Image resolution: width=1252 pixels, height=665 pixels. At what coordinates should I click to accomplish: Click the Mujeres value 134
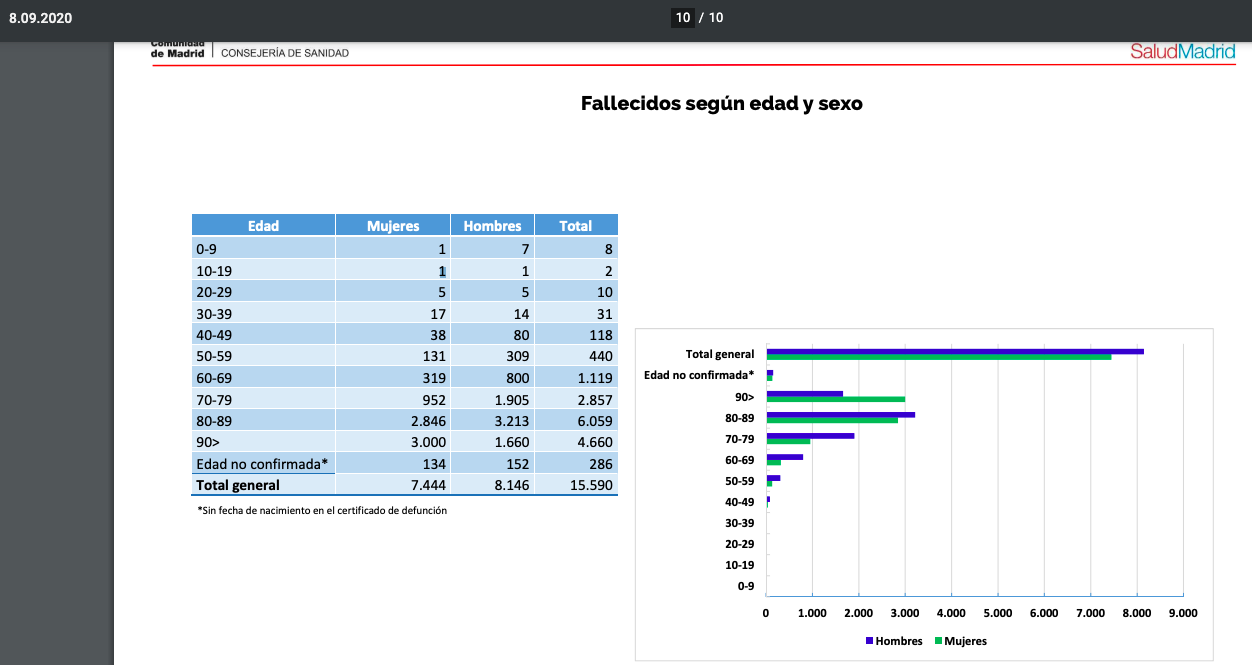(434, 464)
